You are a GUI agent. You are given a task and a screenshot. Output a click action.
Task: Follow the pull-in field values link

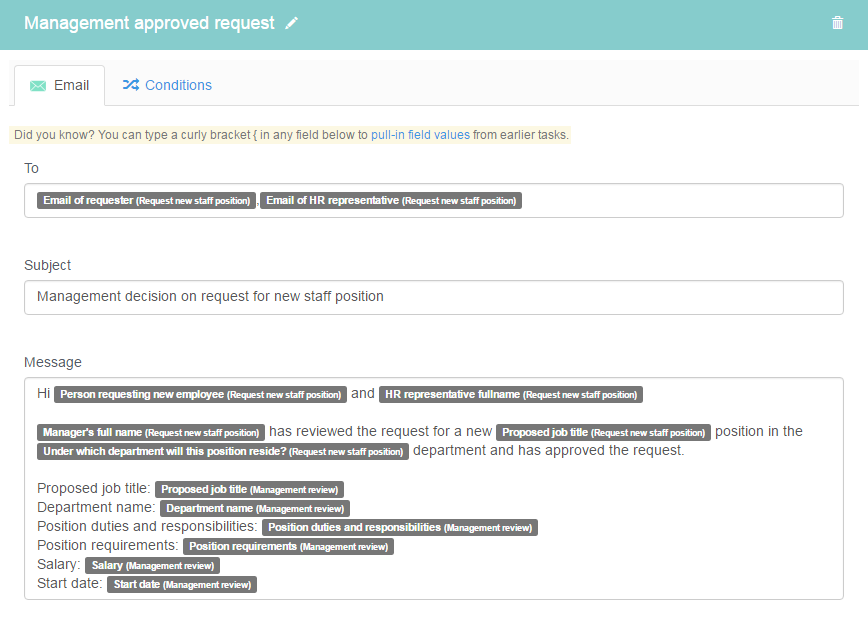coord(420,134)
